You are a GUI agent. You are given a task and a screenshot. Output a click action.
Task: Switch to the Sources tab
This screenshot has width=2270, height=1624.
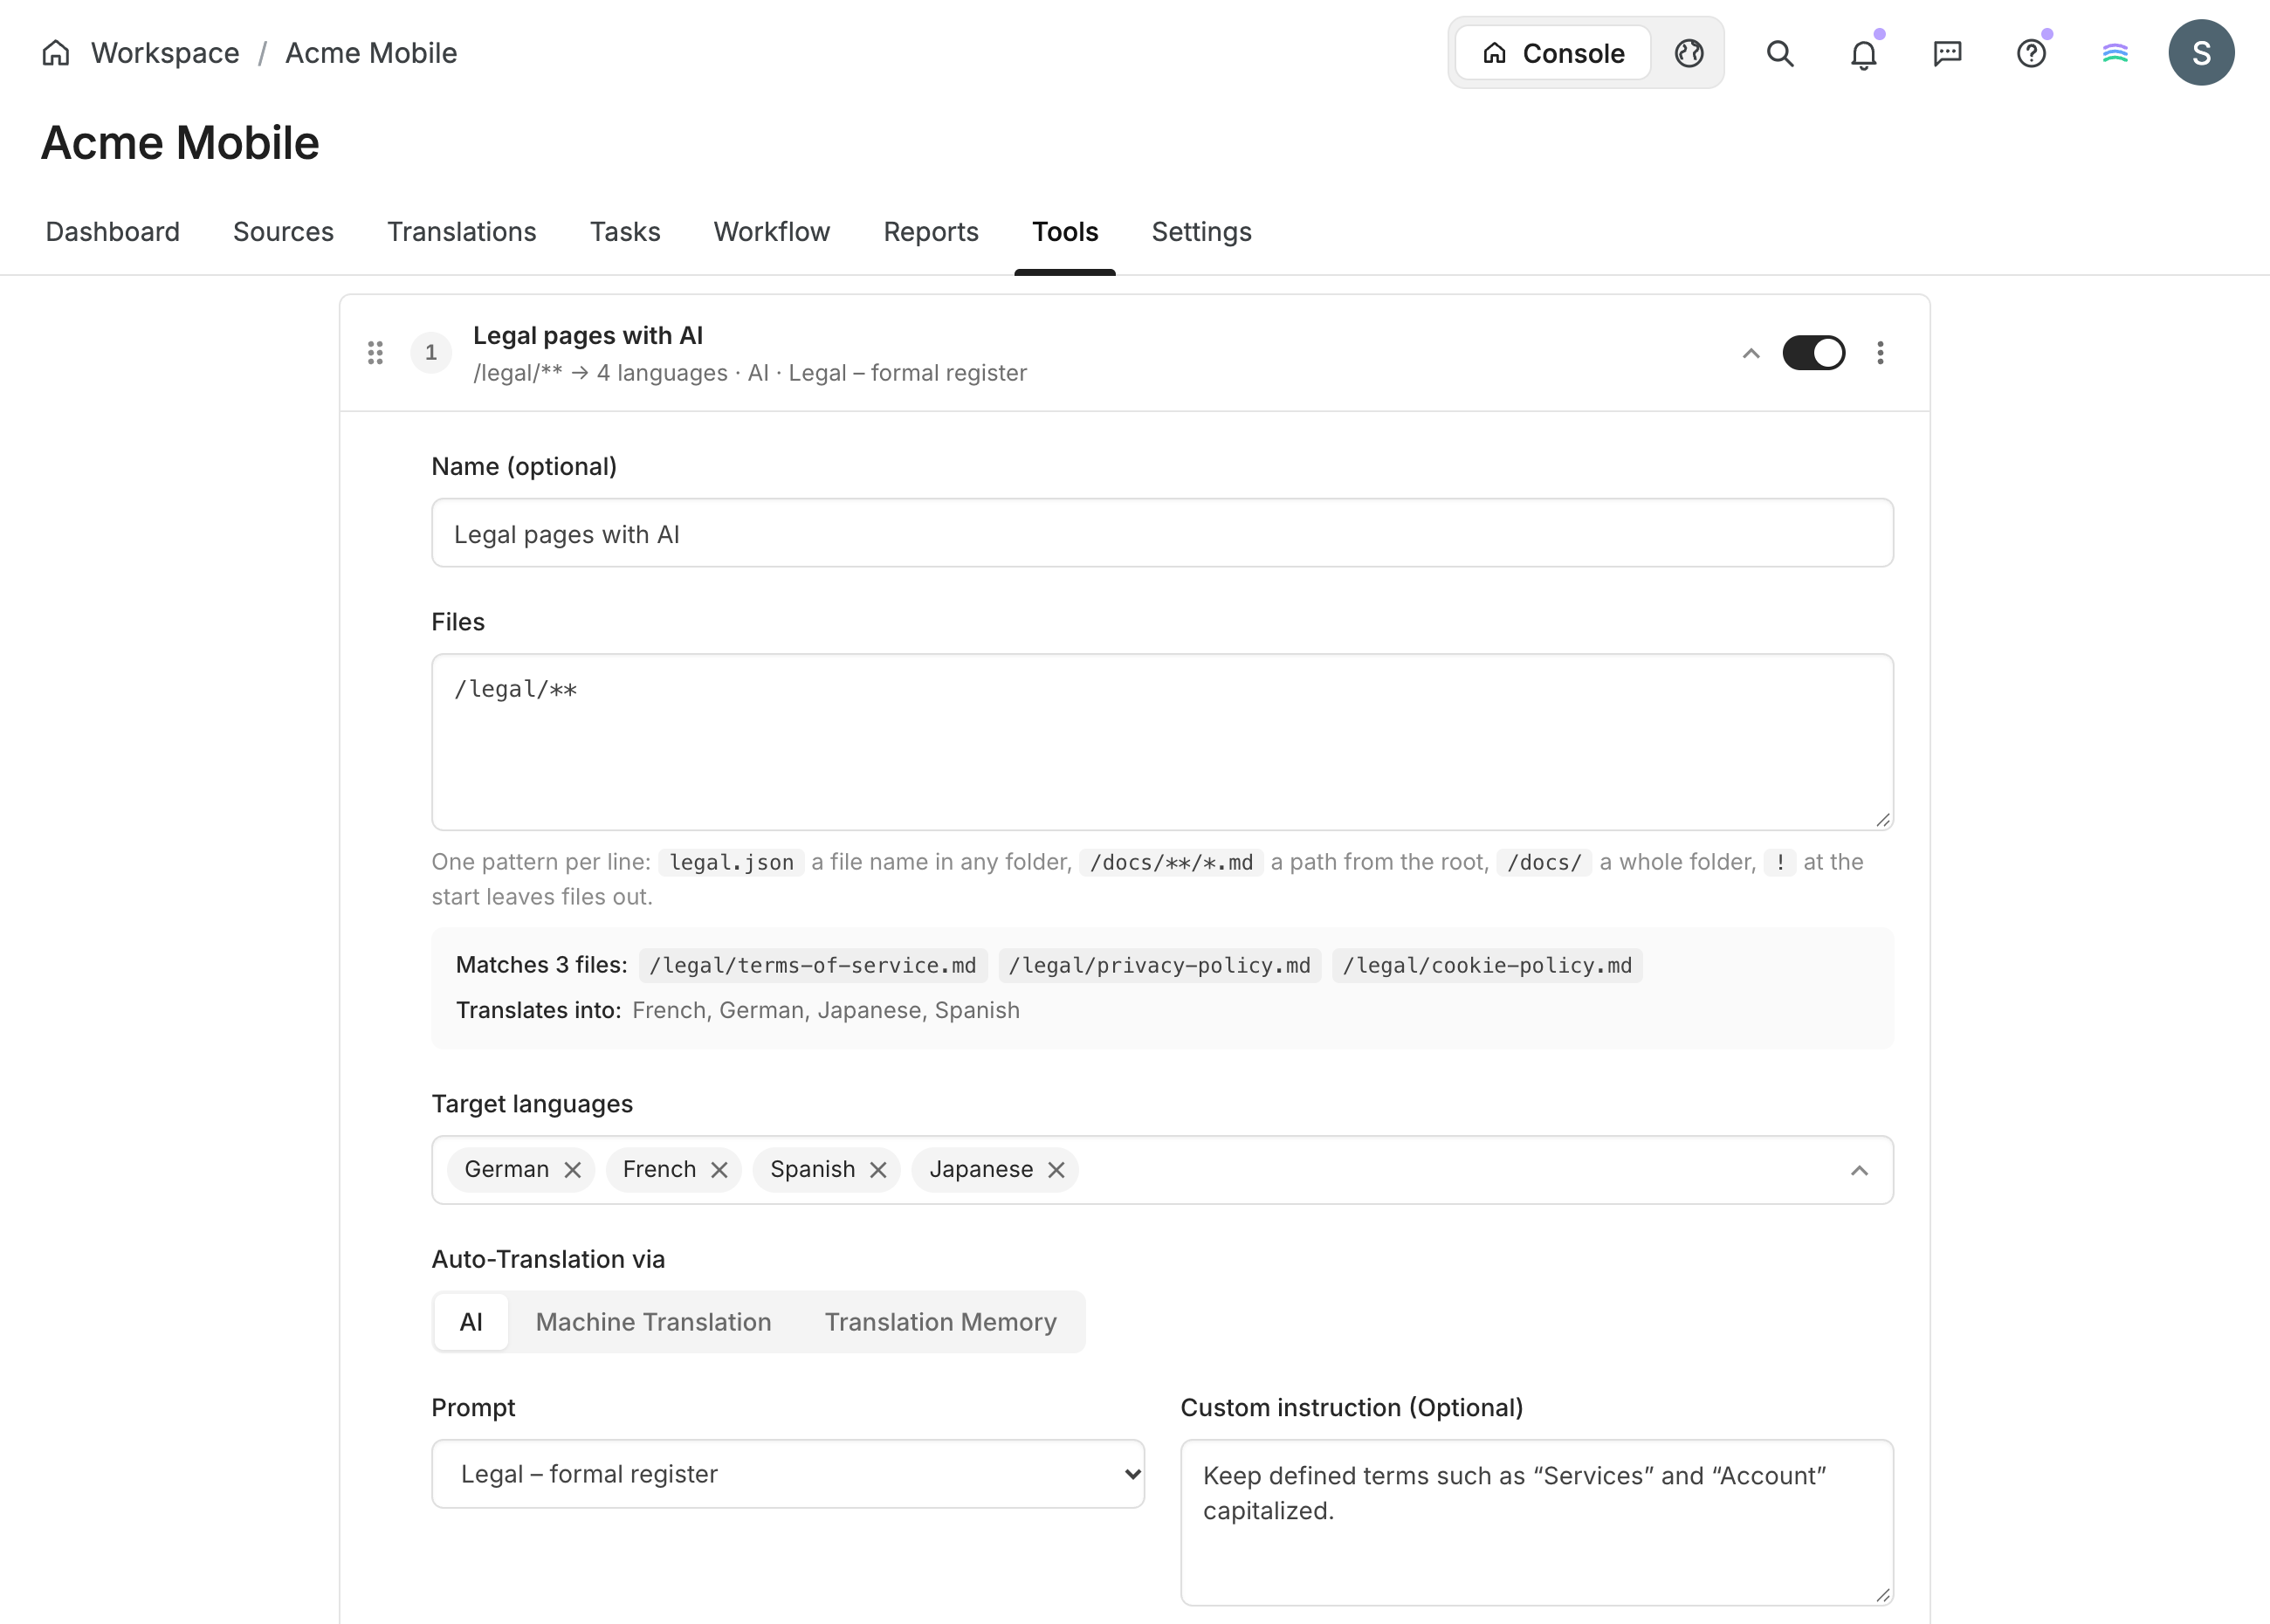click(283, 231)
